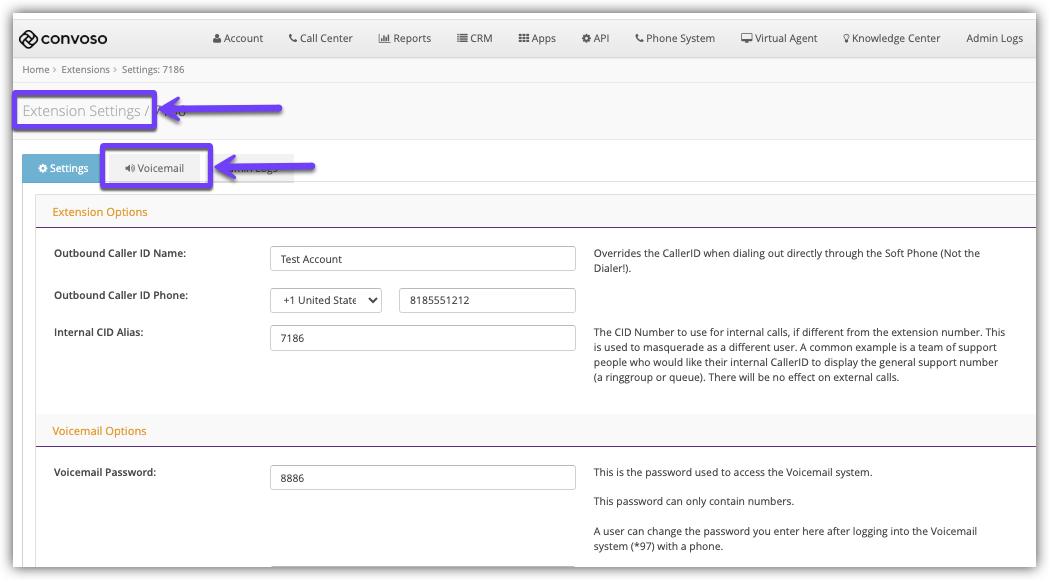
Task: Go to Home breadcrumb link
Action: tap(36, 70)
